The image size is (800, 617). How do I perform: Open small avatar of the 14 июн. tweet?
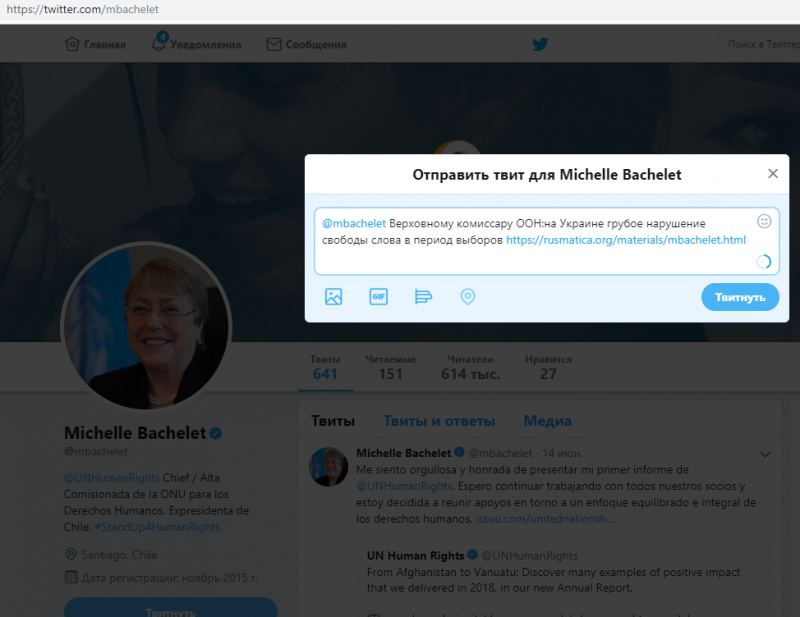click(x=329, y=466)
